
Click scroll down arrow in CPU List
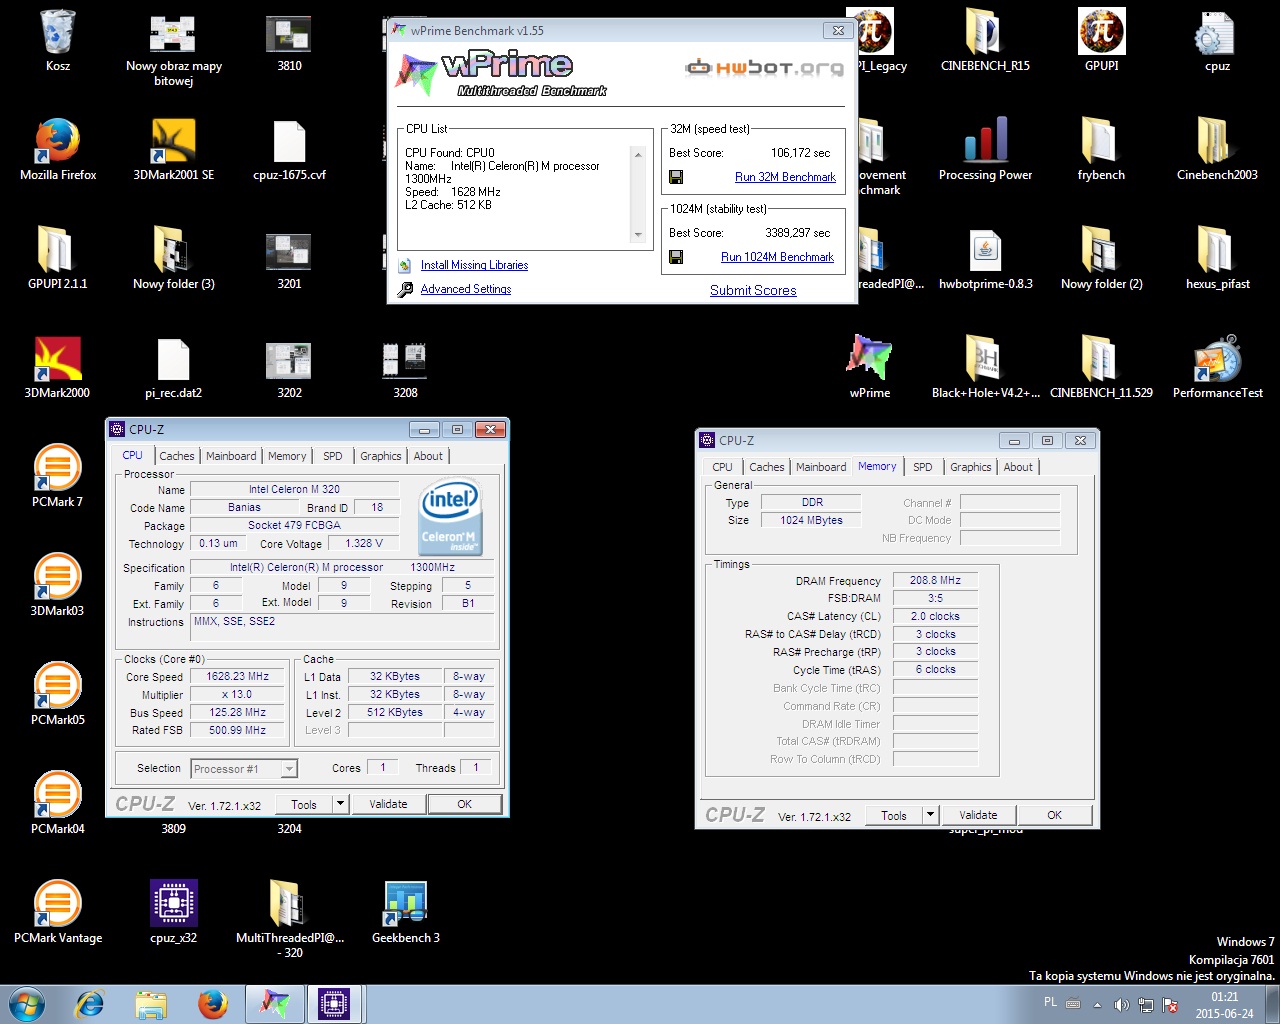(x=638, y=235)
